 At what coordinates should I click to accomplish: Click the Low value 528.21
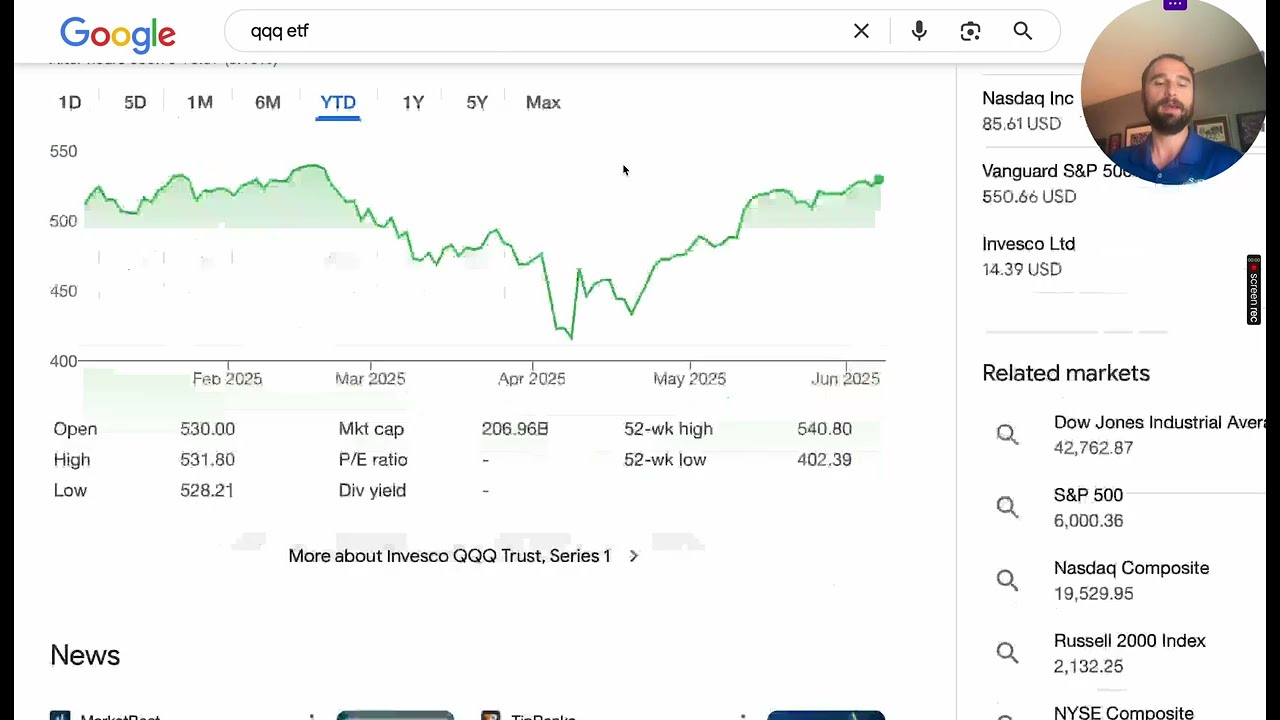click(206, 491)
